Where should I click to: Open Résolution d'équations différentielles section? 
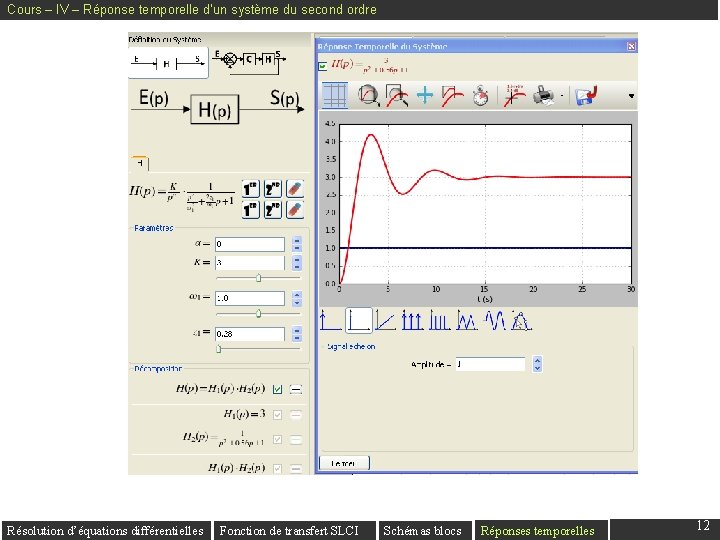click(x=106, y=530)
